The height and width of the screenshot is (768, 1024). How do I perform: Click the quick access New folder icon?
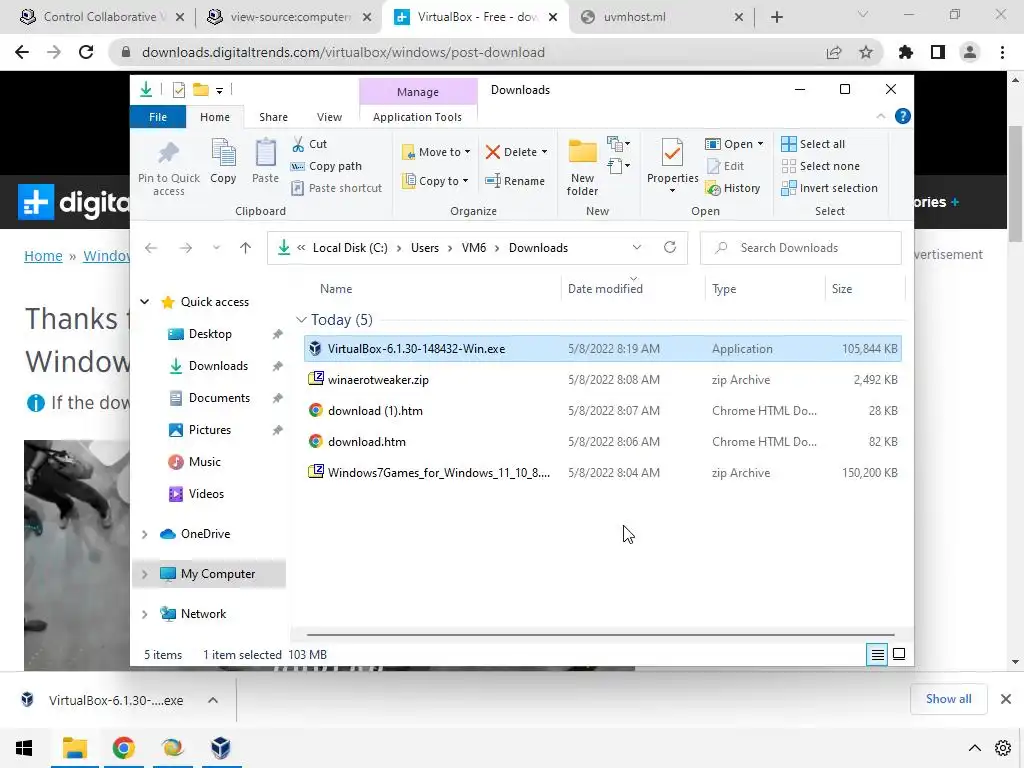[200, 90]
